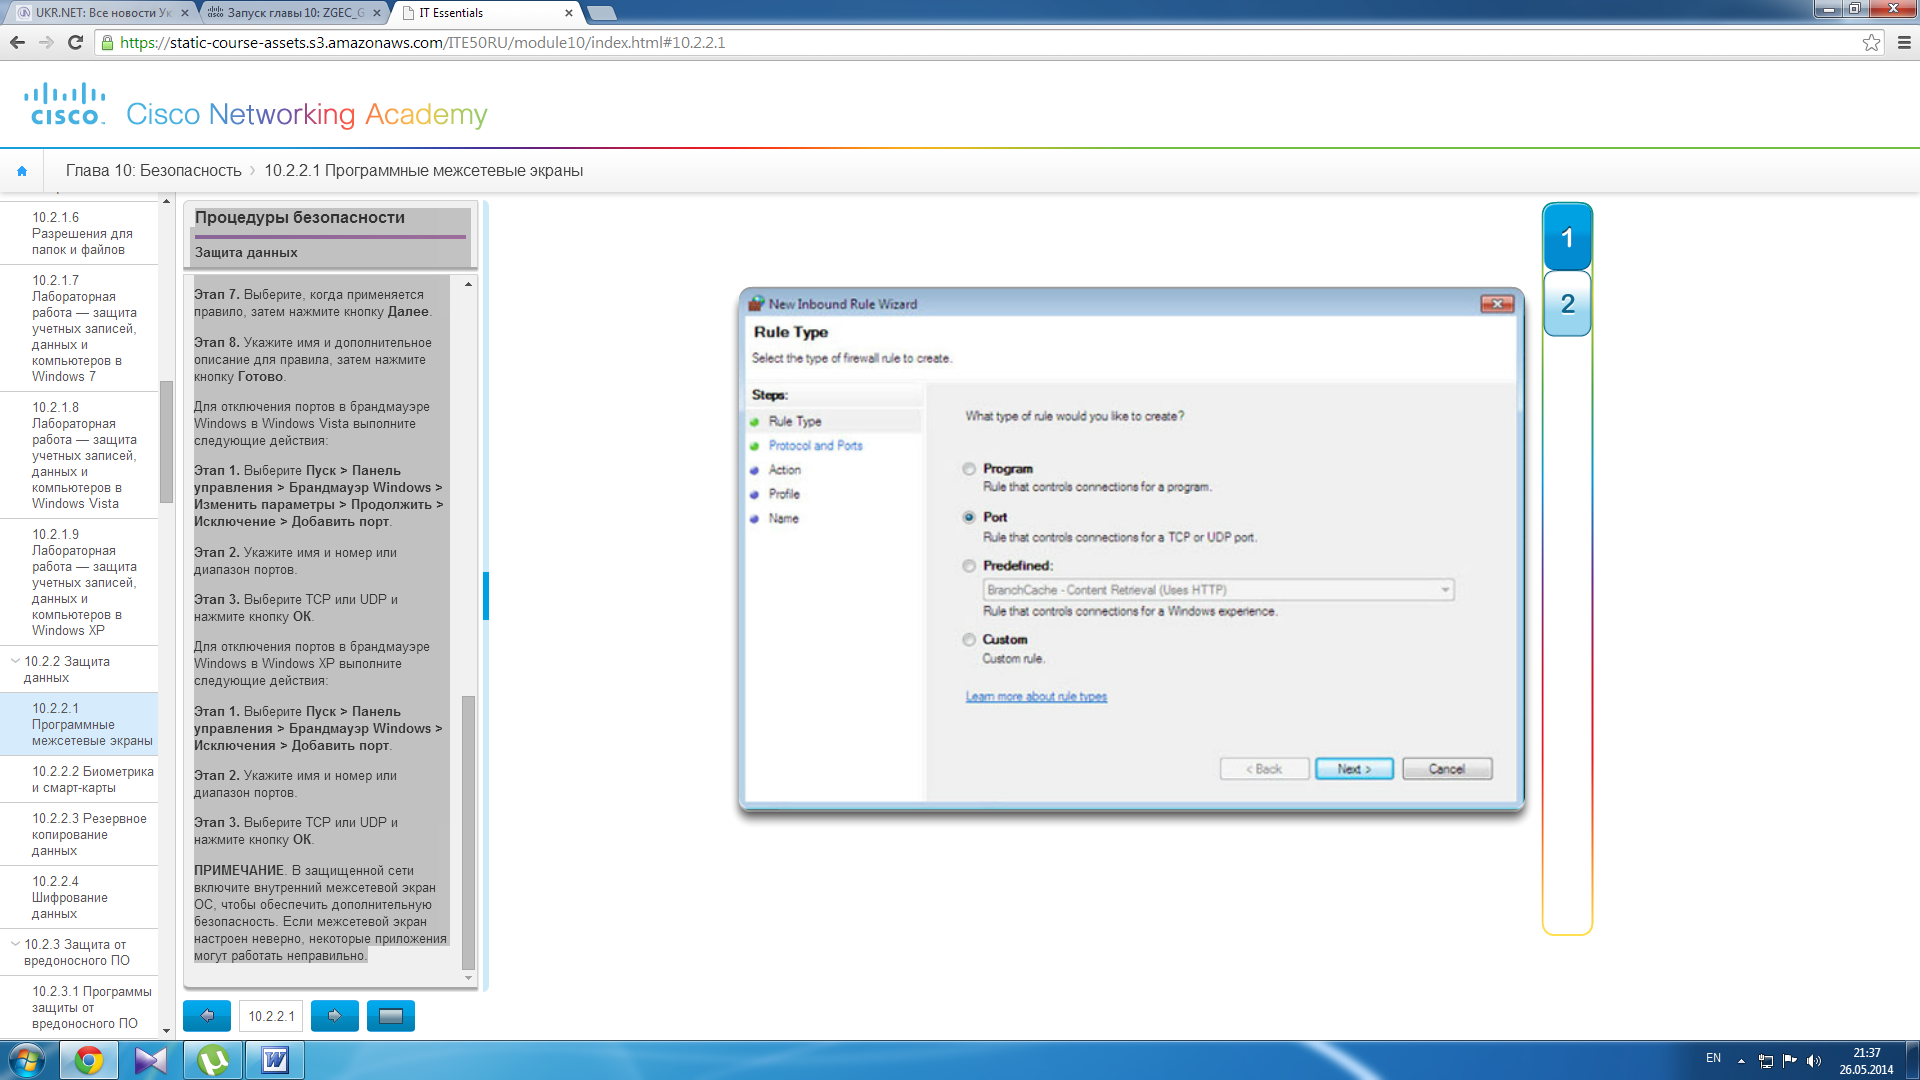Select the Custom rule type radio
Screen dimensions: 1920x1080
pyautogui.click(x=969, y=640)
